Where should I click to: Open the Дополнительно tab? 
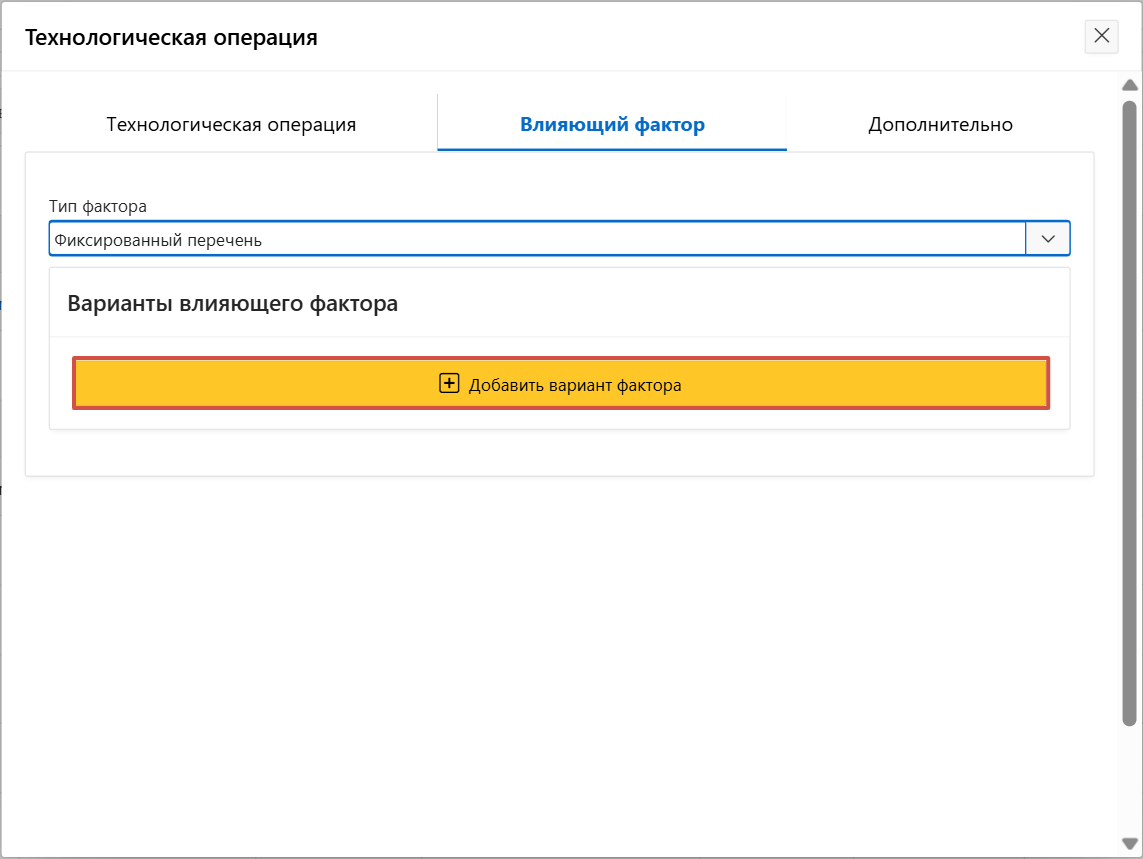940,125
